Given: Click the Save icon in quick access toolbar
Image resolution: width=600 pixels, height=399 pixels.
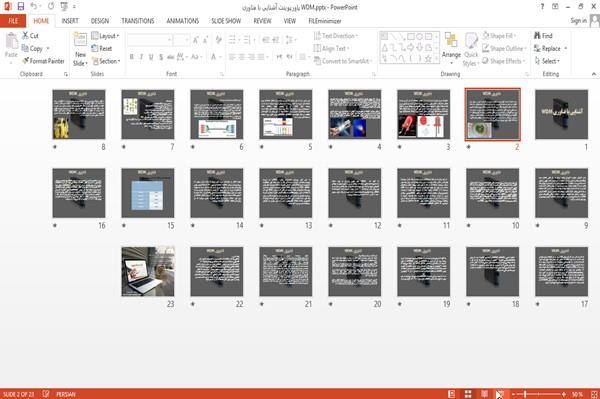Looking at the screenshot, I should click(x=20, y=7).
